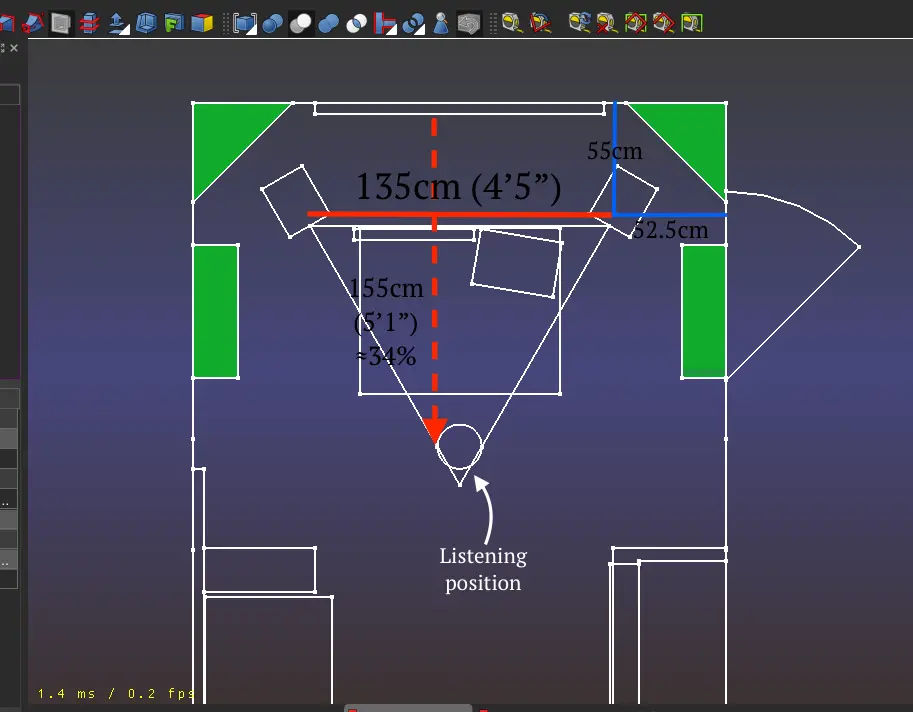The width and height of the screenshot is (913, 712).
Task: Run the Check geometry tool
Action: click(x=441, y=23)
